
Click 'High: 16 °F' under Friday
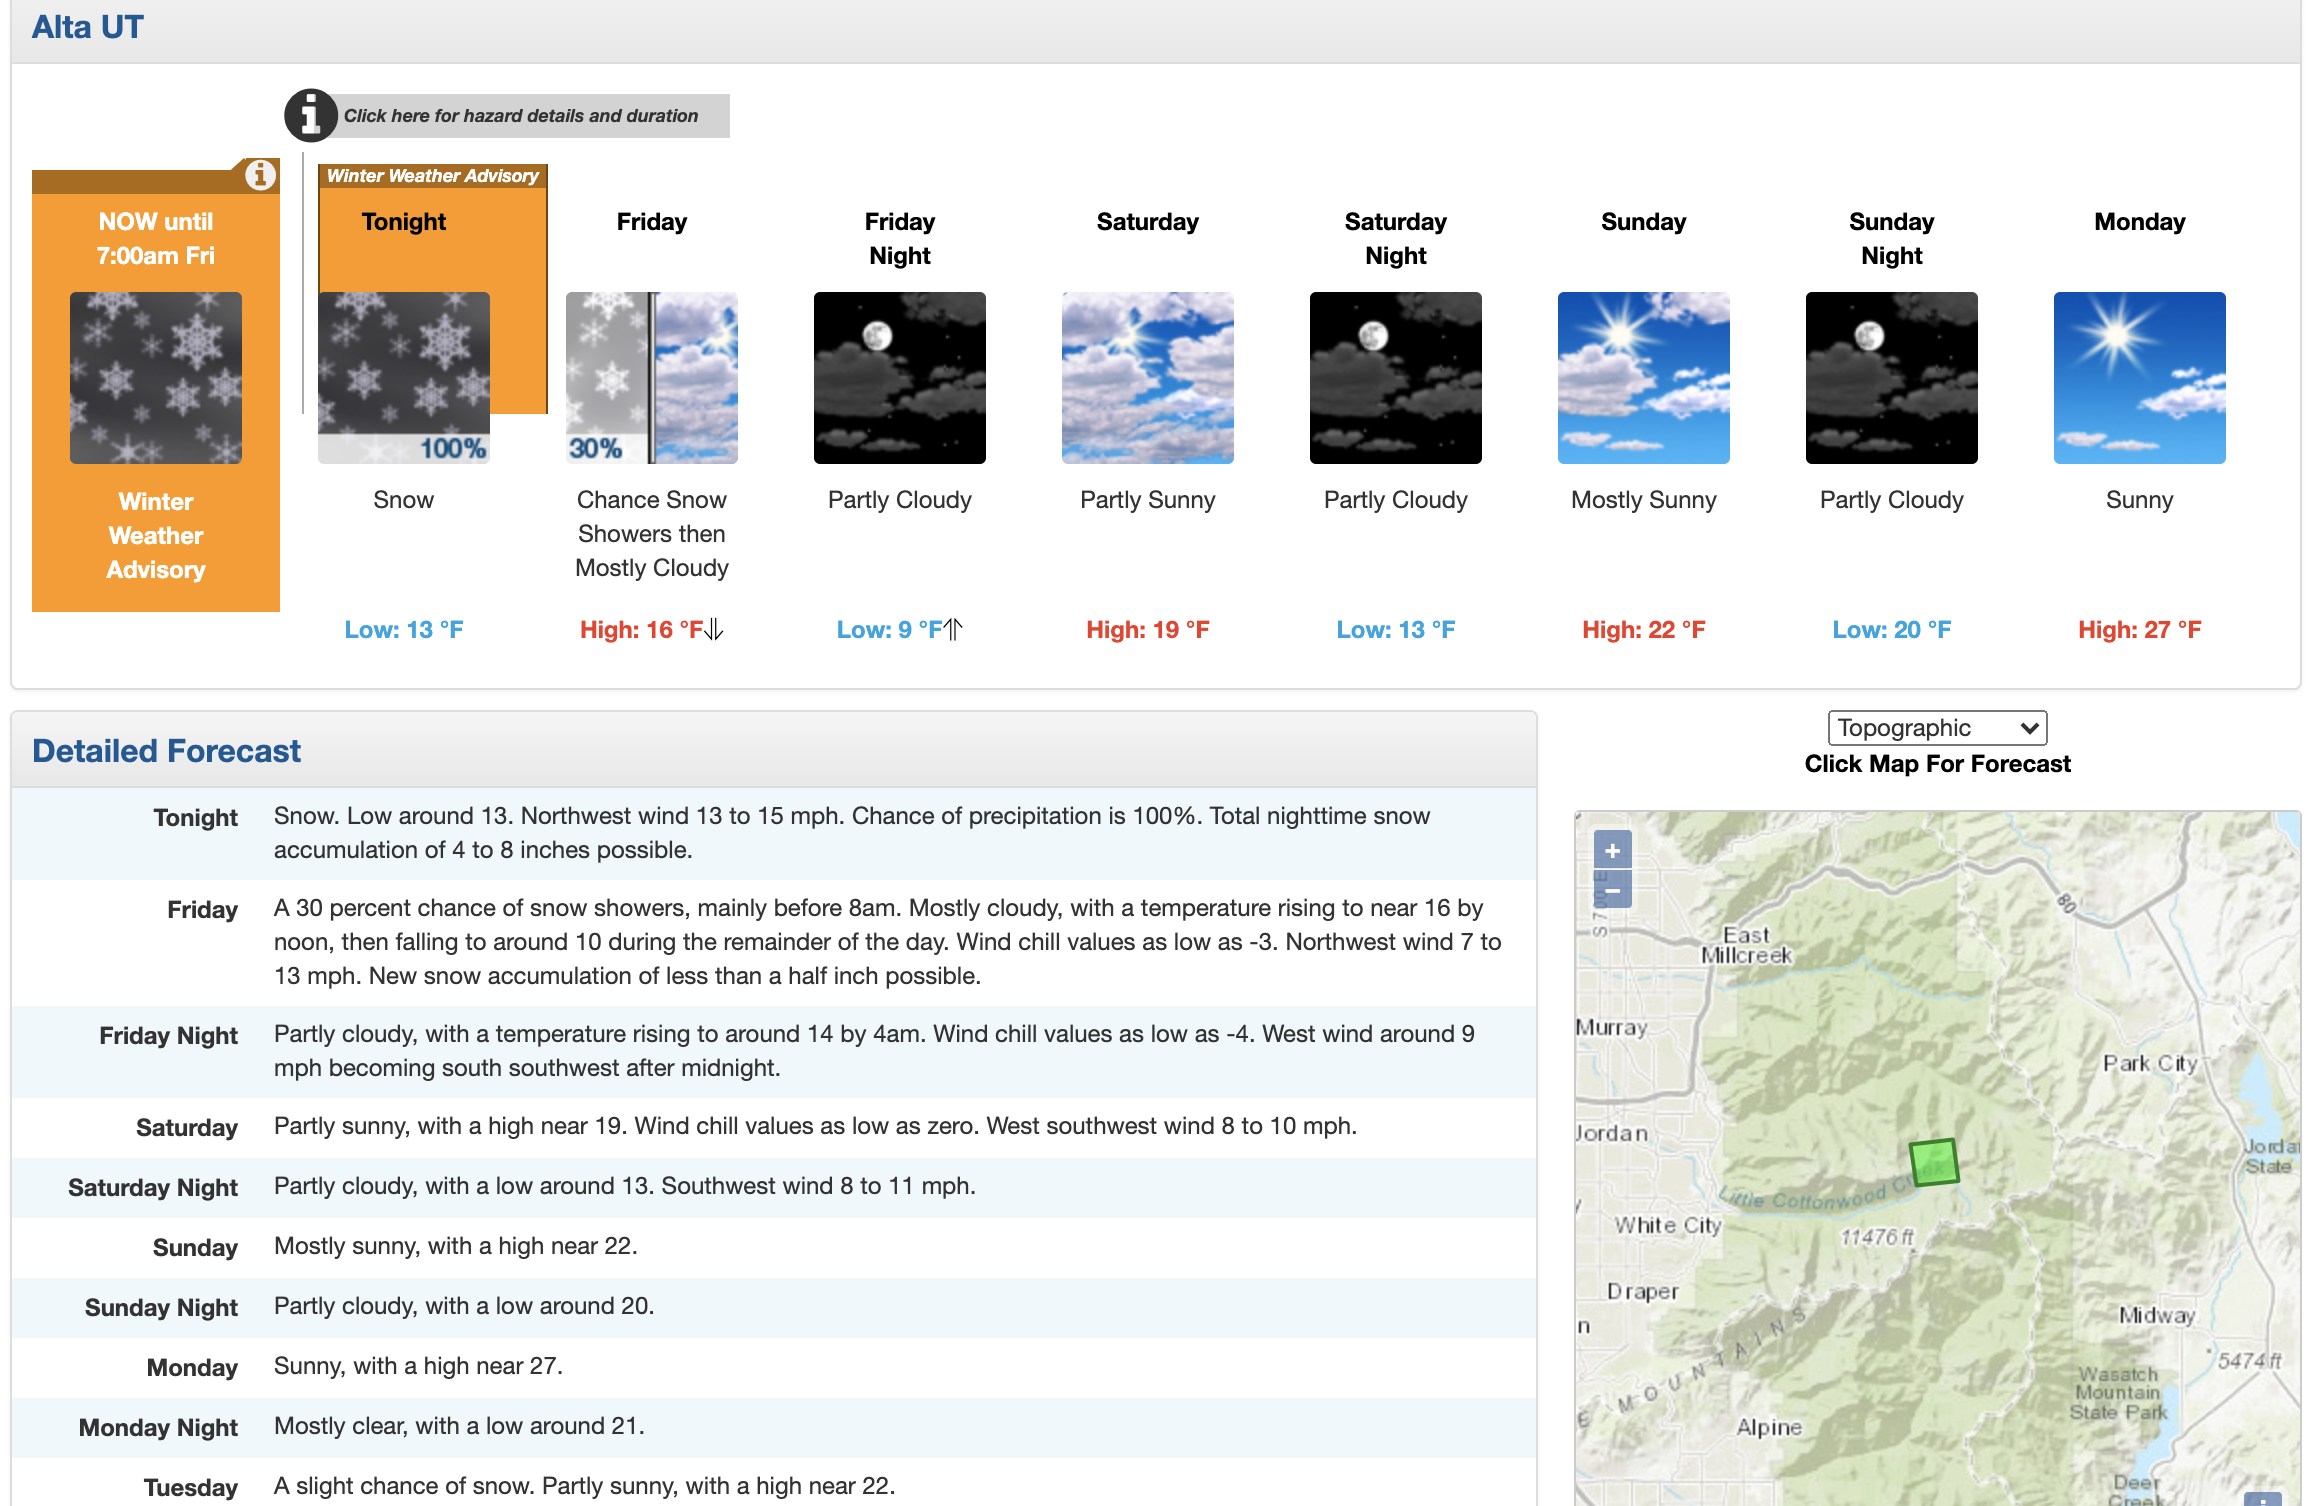coord(642,630)
